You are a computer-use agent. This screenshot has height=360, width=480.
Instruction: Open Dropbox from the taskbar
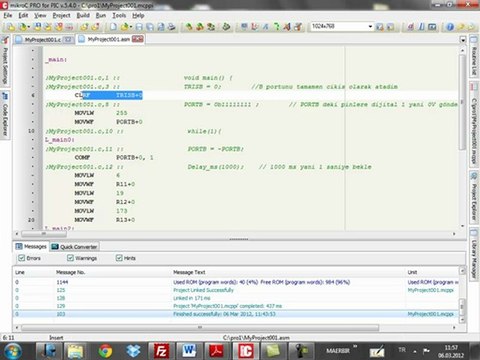(134, 351)
